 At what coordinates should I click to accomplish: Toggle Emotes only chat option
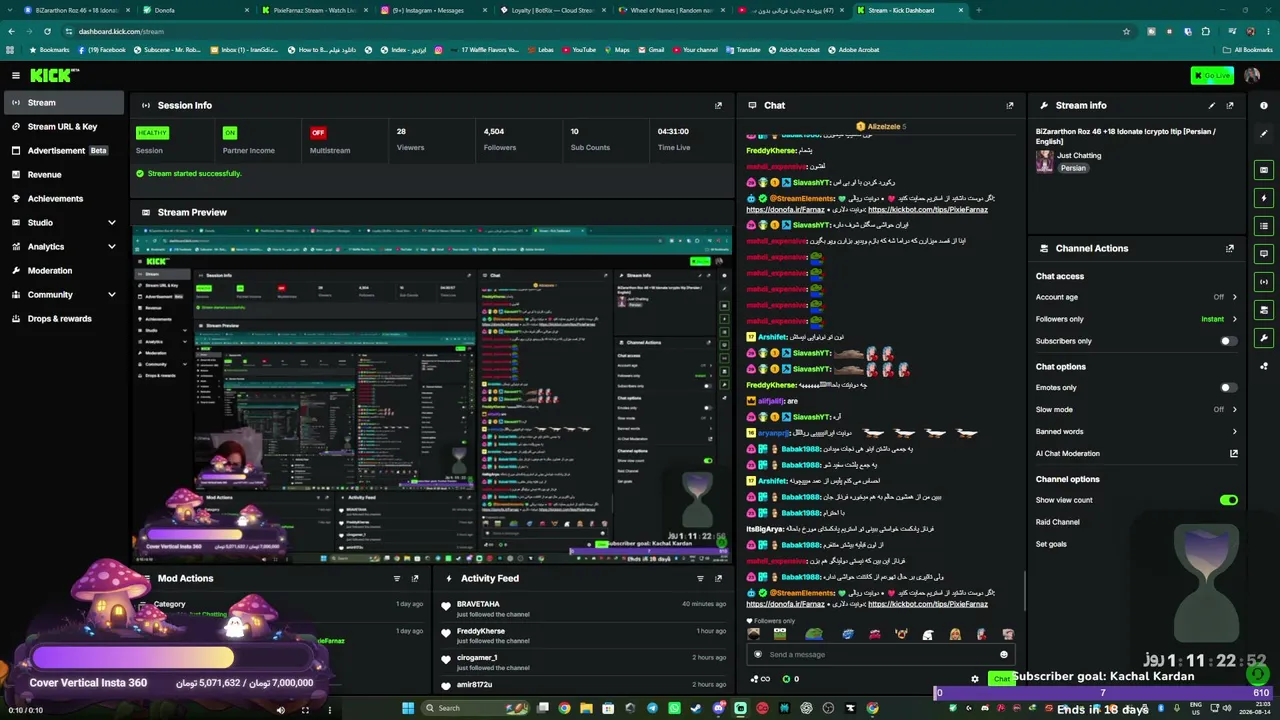(1228, 388)
